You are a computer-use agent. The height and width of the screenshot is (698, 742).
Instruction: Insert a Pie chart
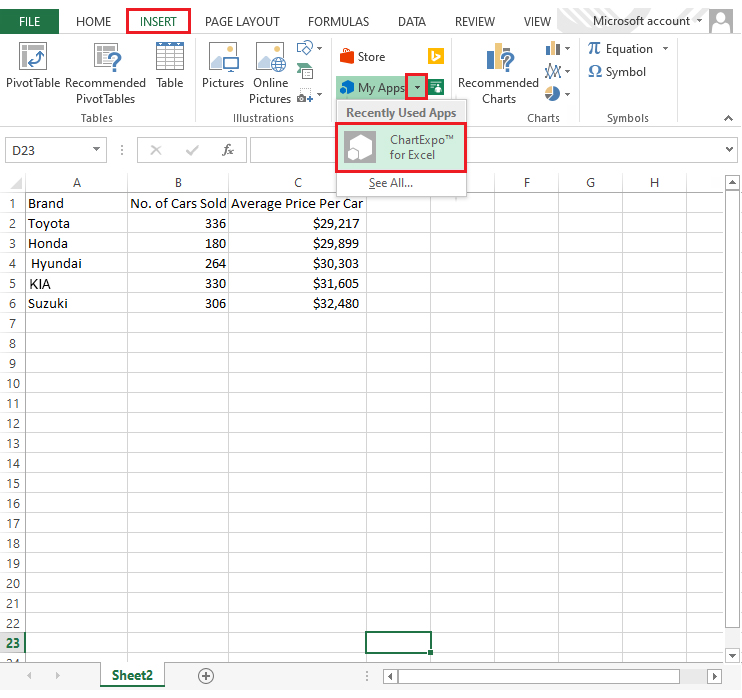pyautogui.click(x=552, y=94)
